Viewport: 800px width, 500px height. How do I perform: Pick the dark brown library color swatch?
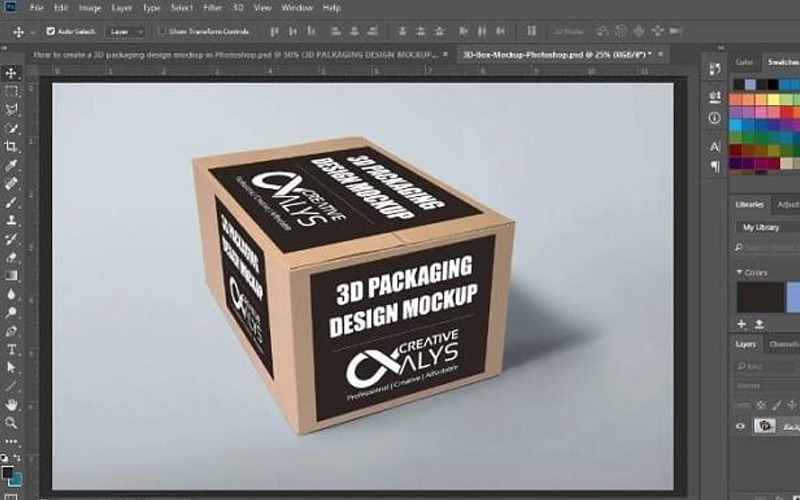tap(760, 297)
